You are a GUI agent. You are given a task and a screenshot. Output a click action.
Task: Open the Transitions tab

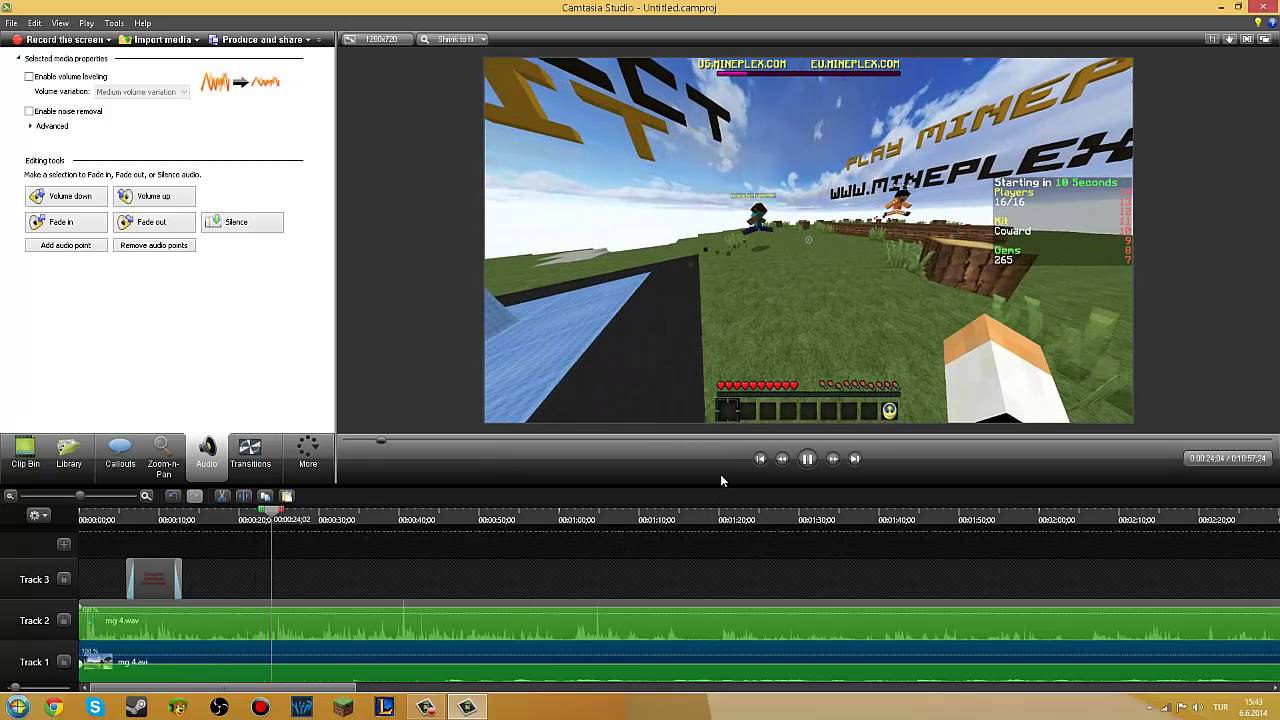click(x=250, y=453)
